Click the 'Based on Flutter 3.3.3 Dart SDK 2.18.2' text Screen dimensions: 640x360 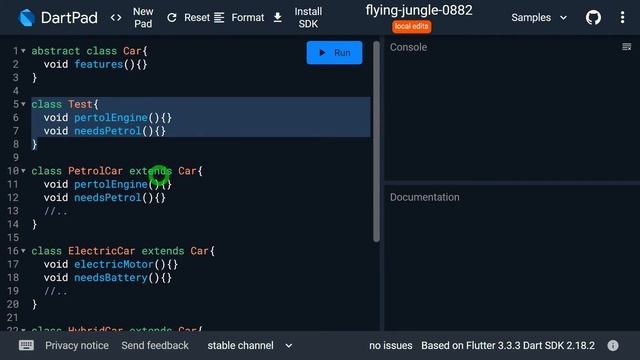pos(508,345)
